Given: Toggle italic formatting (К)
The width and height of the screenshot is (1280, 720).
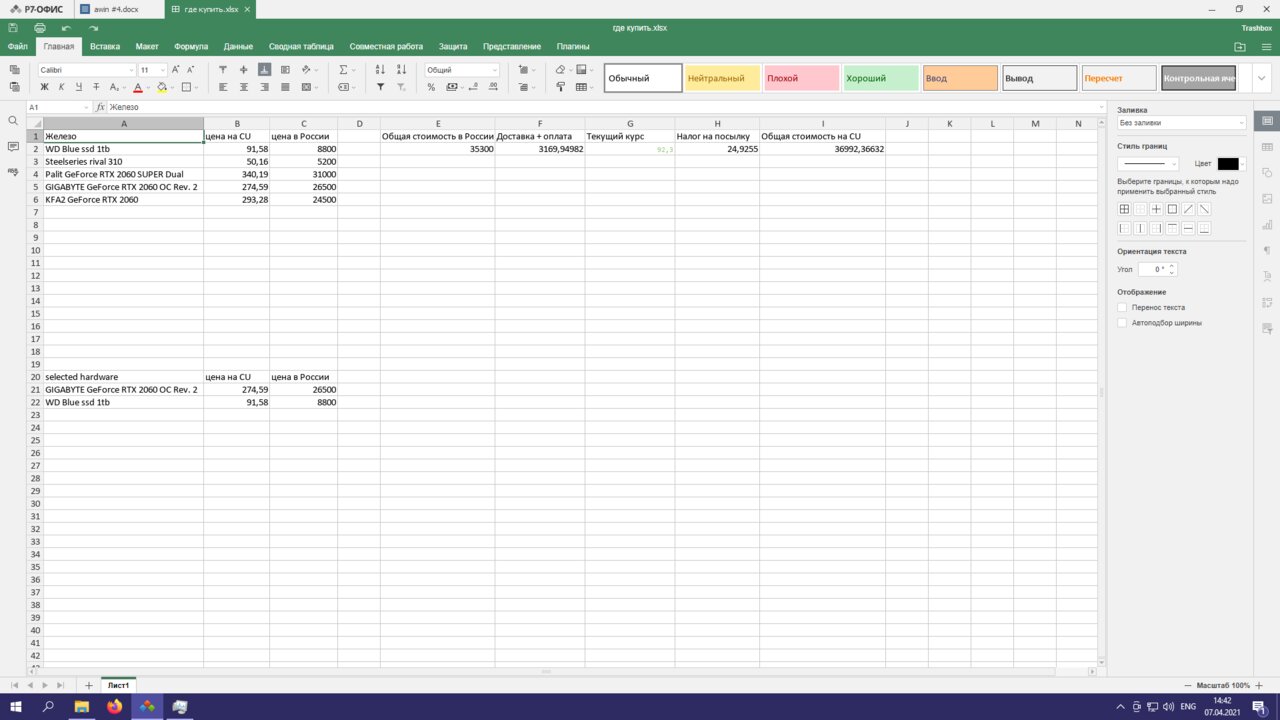Looking at the screenshot, I should (x=61, y=87).
